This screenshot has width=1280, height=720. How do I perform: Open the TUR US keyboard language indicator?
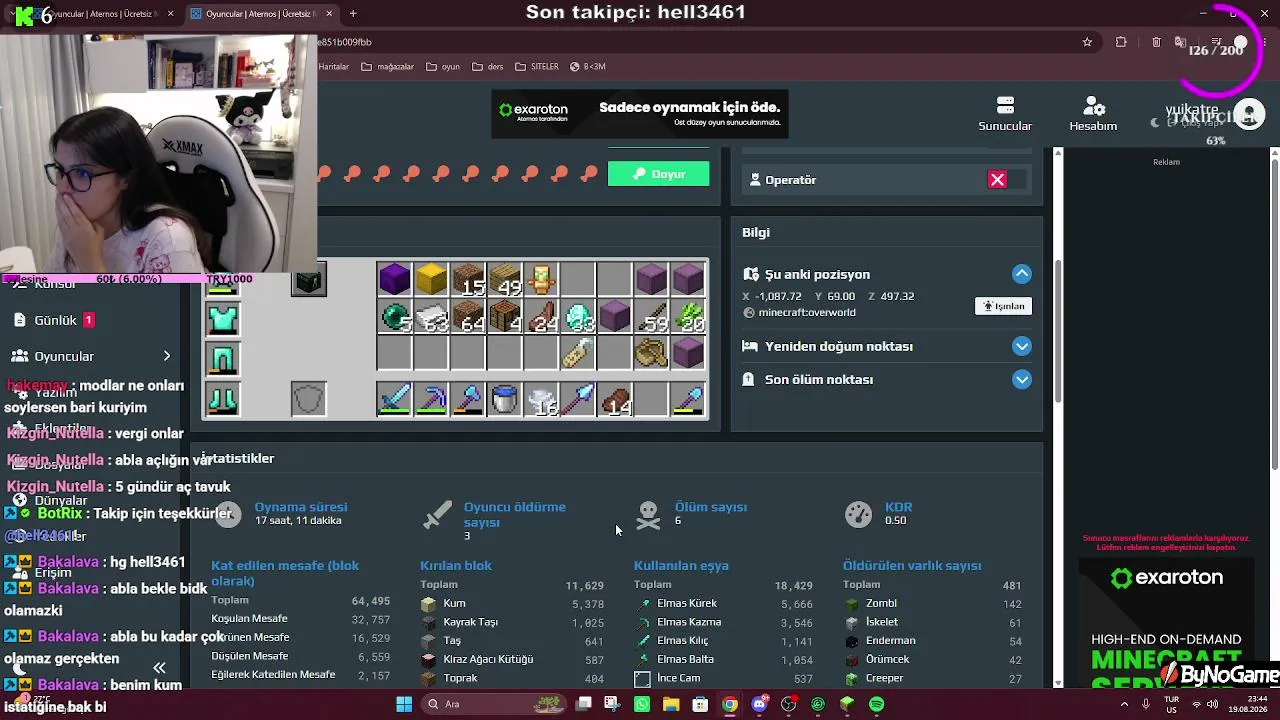pyautogui.click(x=1171, y=704)
